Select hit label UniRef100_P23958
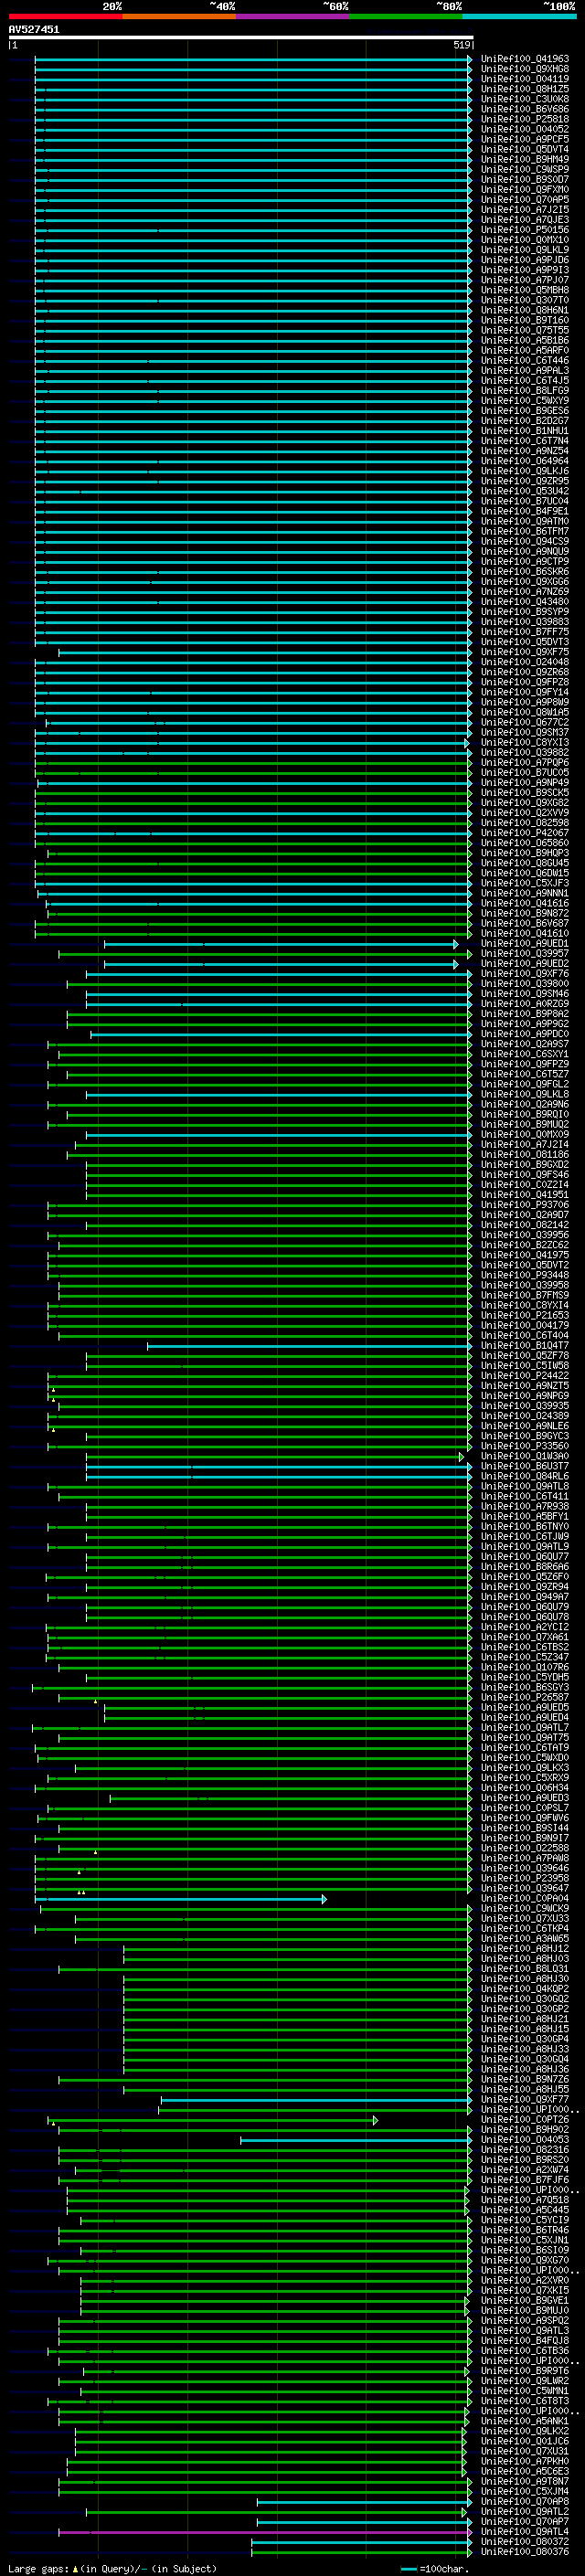585x2576 pixels. pyautogui.click(x=524, y=1878)
